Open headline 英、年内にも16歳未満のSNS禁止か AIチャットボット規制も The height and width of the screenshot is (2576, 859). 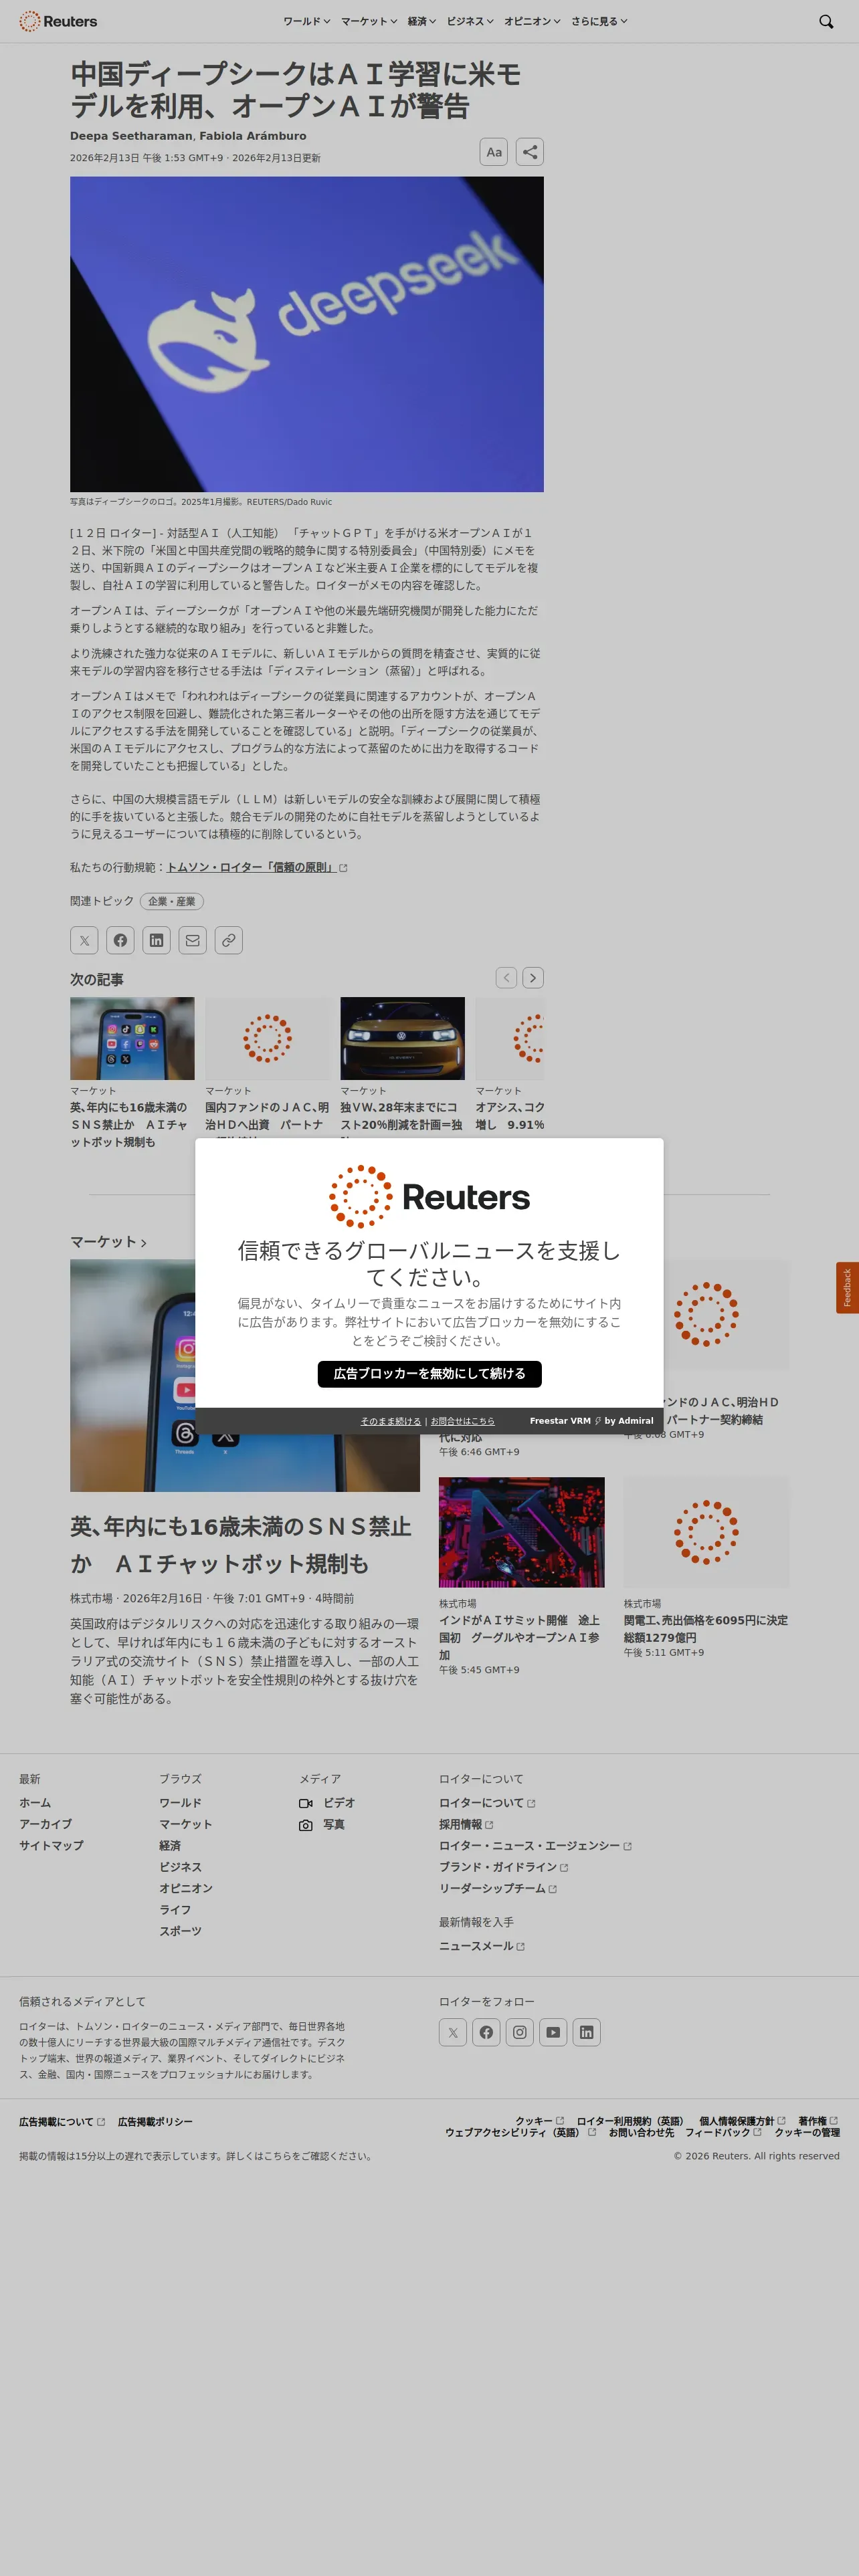(241, 1545)
